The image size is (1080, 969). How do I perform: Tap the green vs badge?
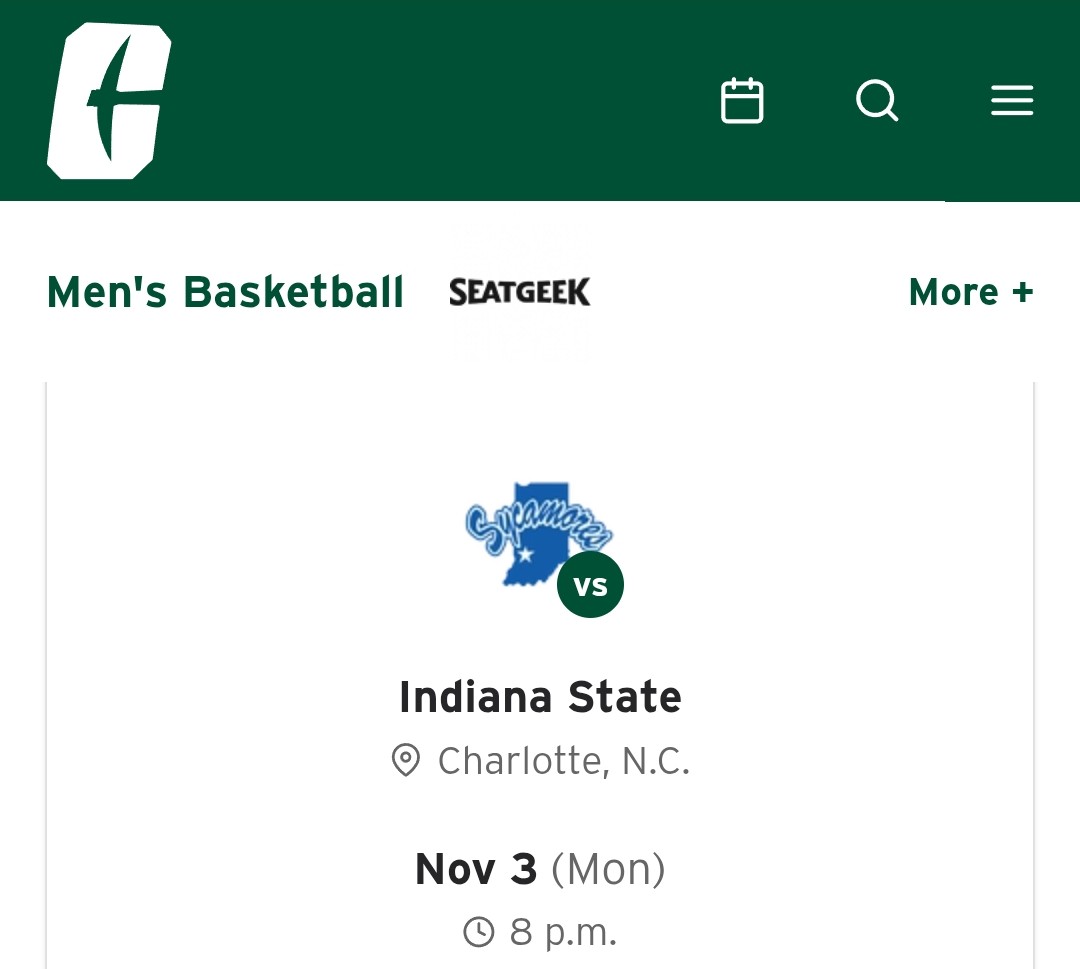(590, 585)
